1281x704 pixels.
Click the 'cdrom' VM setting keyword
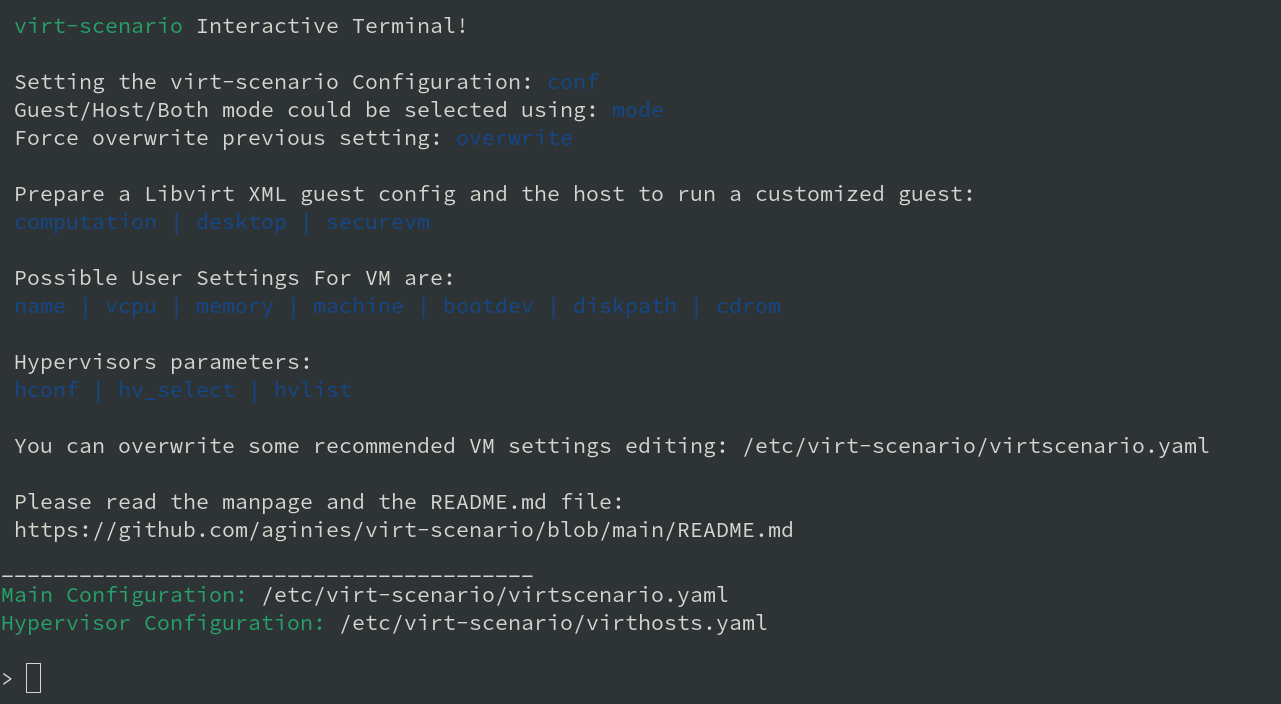pos(749,306)
